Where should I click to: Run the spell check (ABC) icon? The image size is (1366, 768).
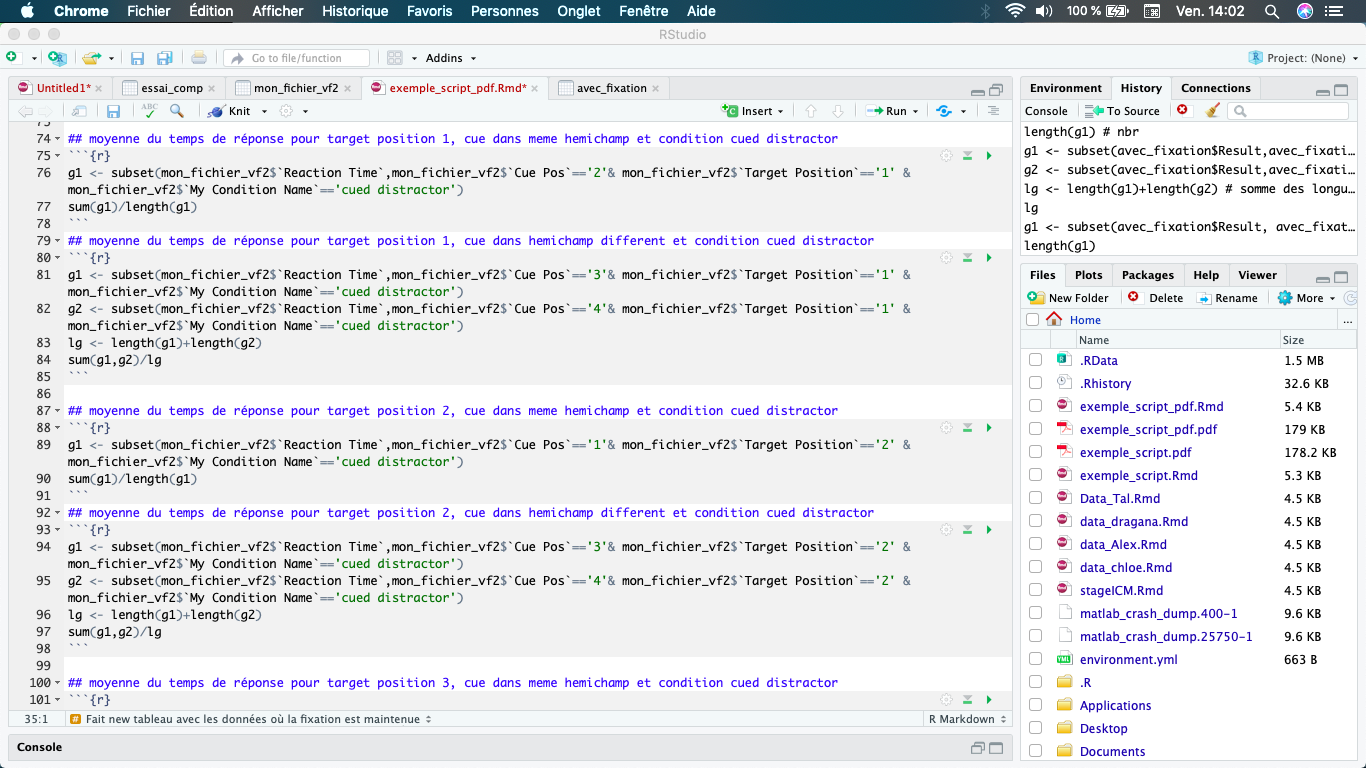click(149, 111)
